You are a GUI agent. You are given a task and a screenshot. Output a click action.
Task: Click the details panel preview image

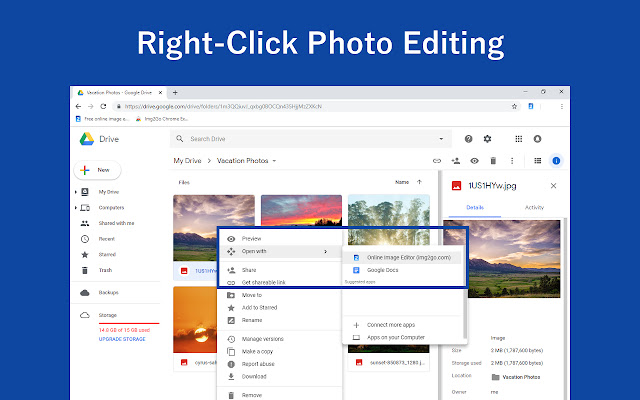click(502, 259)
